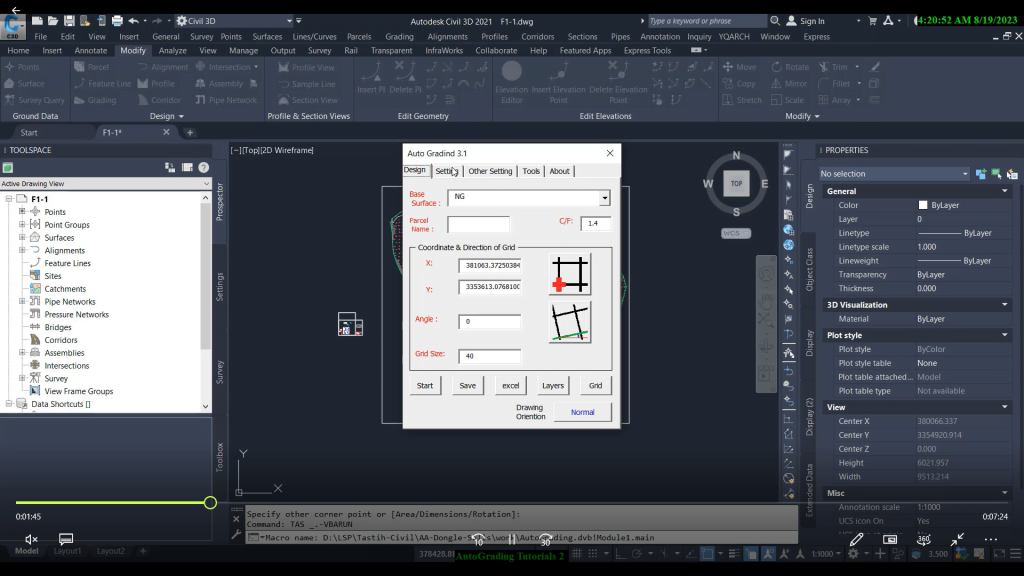Click the Parcel Name input field

tap(478, 224)
